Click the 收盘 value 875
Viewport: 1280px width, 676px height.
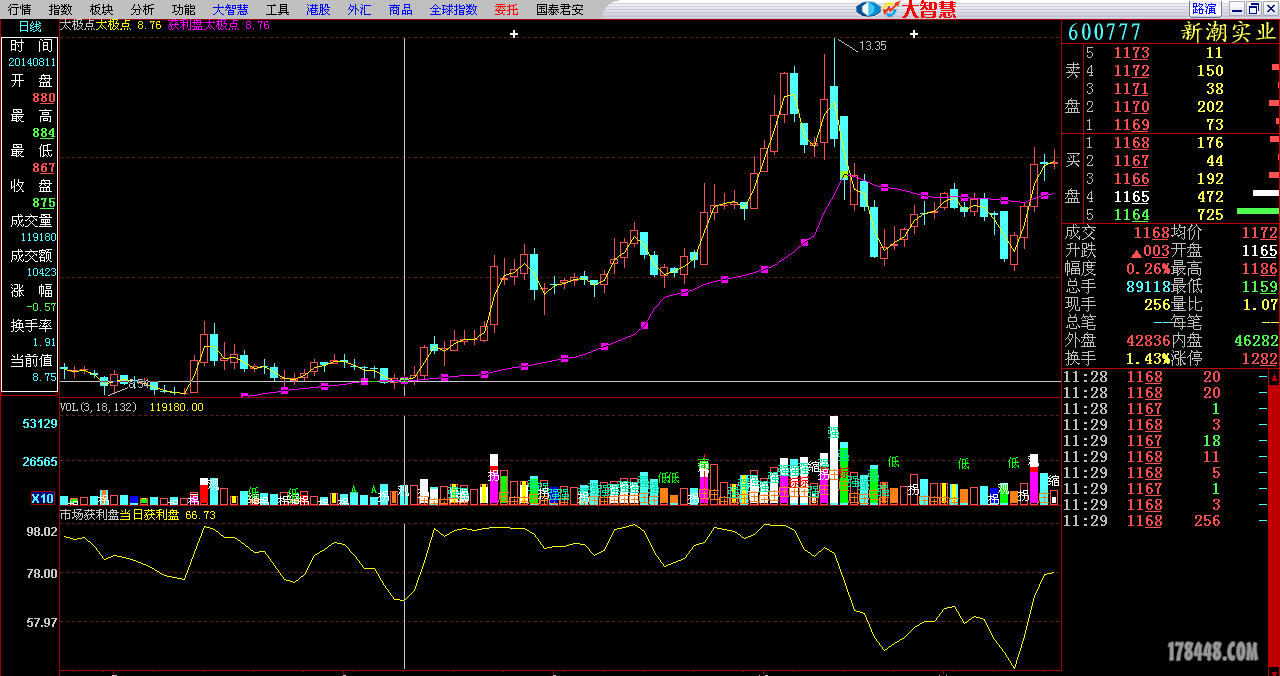point(43,203)
